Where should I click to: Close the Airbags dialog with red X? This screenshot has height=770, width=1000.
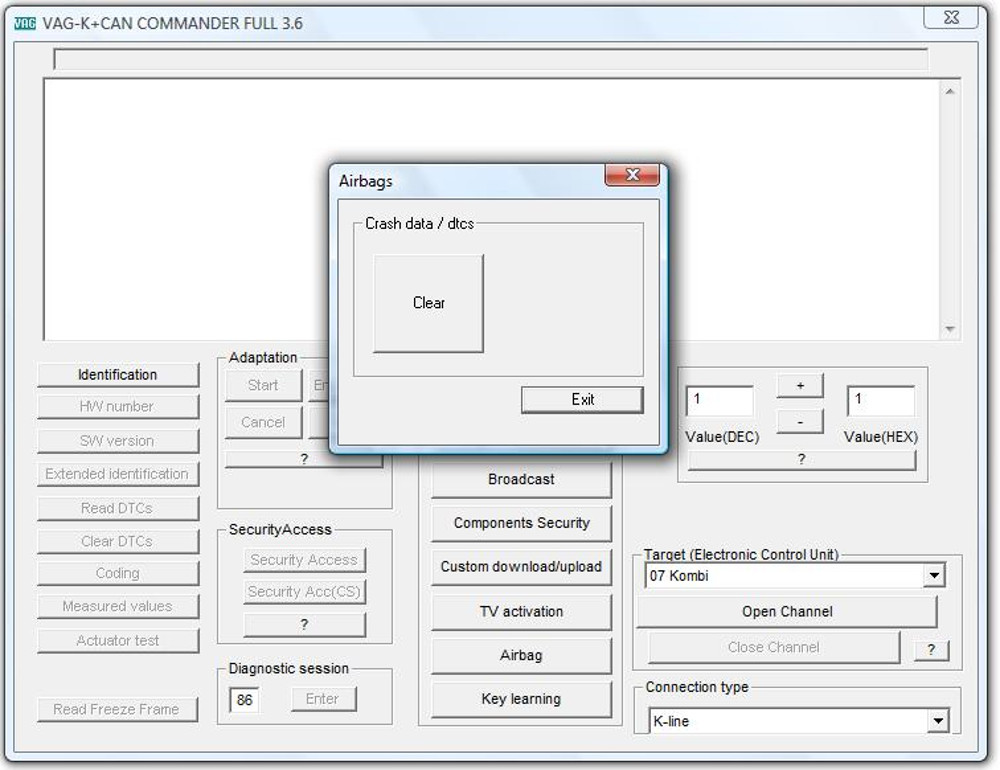pos(632,175)
